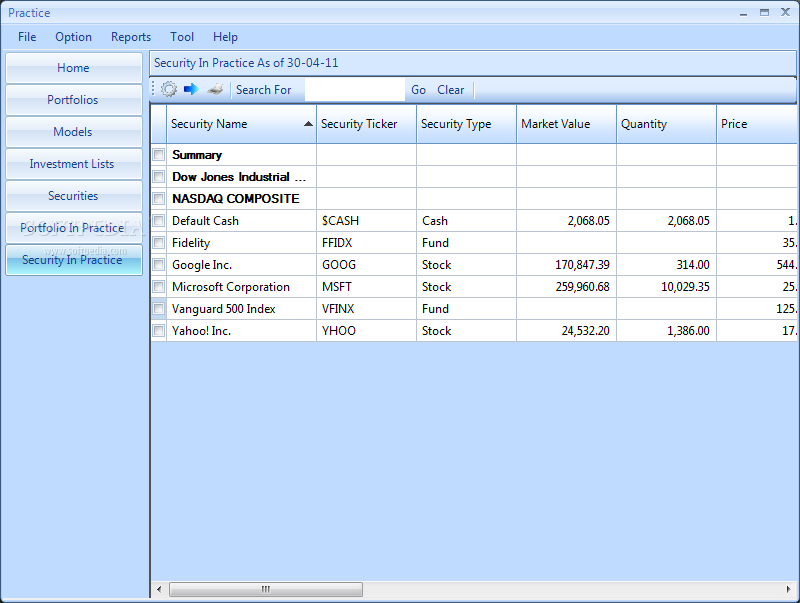This screenshot has width=800, height=603.
Task: Open the Securities section
Action: pos(73,196)
